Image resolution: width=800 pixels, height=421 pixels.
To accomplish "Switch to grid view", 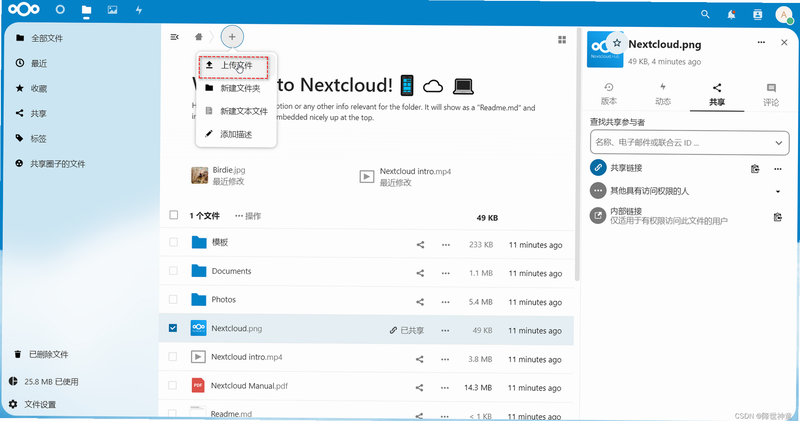I will tap(562, 39).
